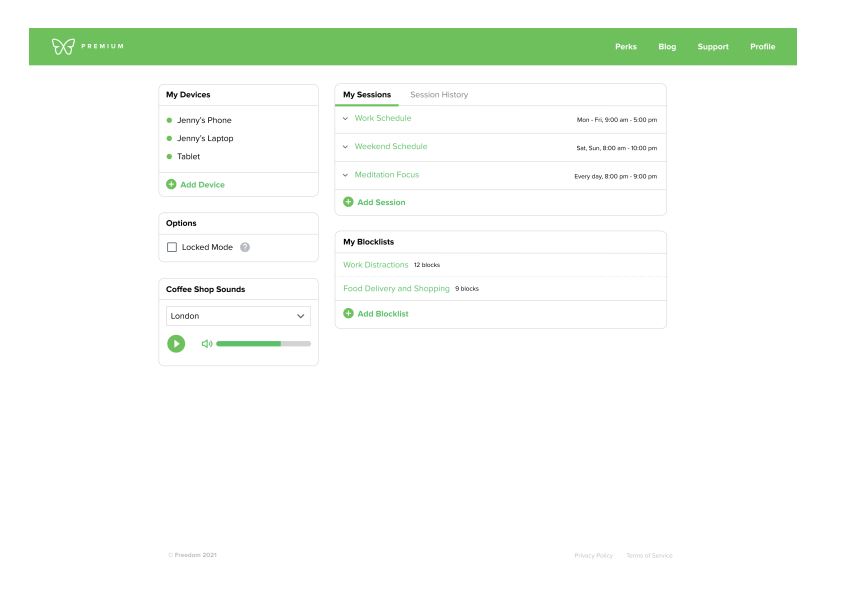Click the plus icon beside Add Session
The image size is (843, 610).
(348, 202)
